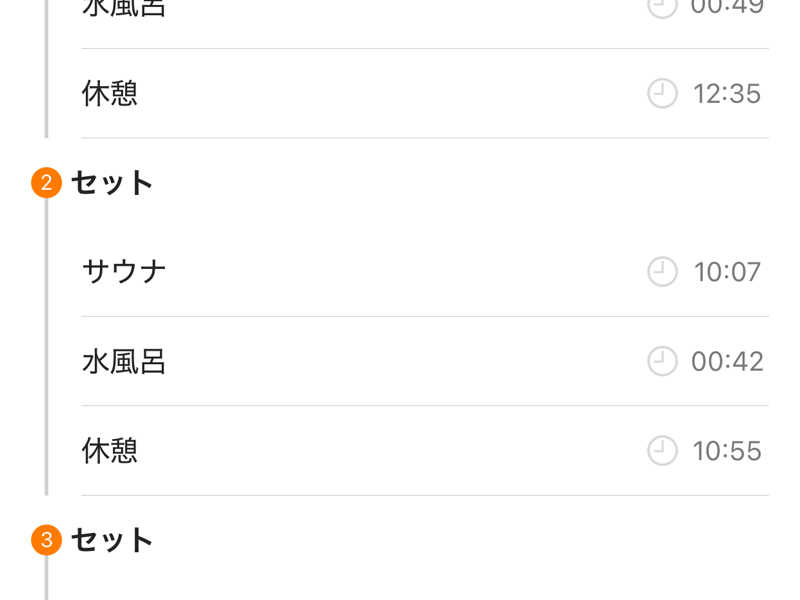Expand the third セット header text
This screenshot has height=600, width=800.
(x=112, y=540)
